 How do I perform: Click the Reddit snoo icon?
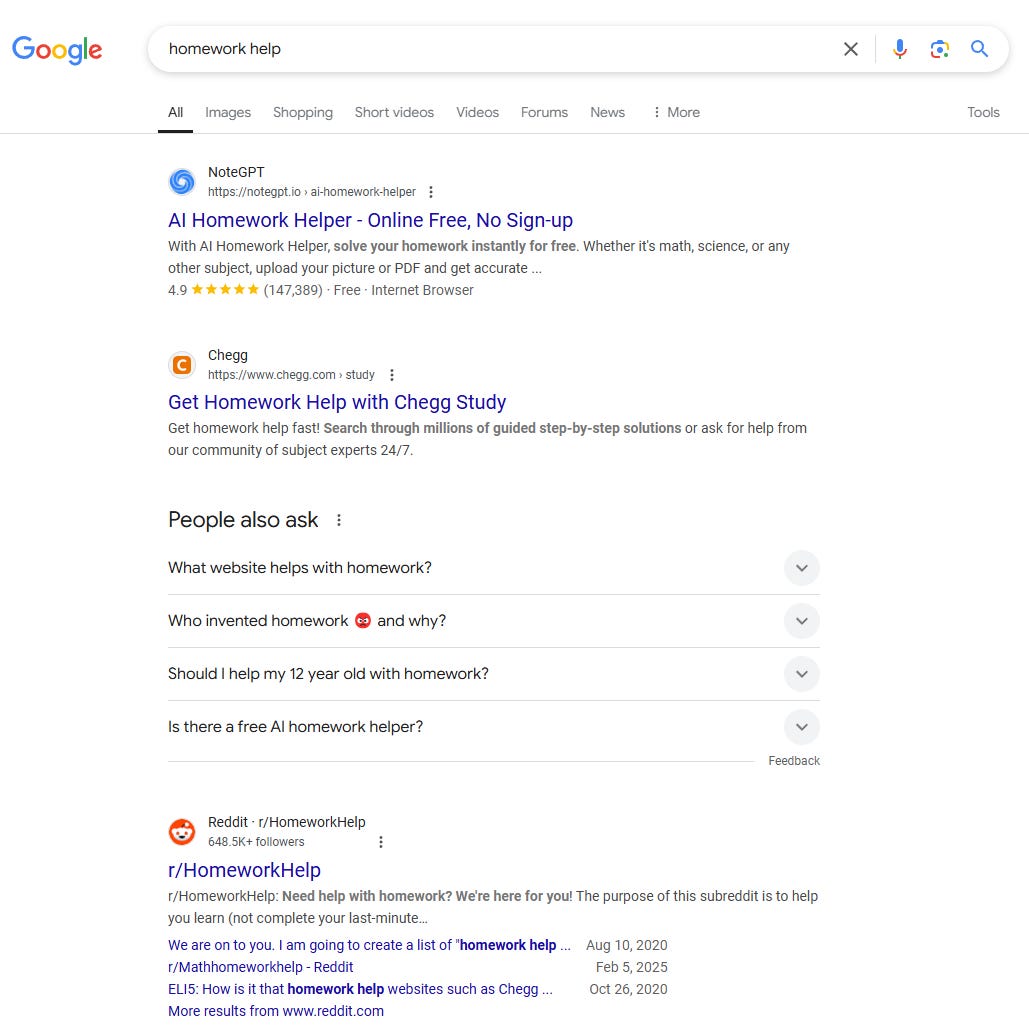pos(182,831)
